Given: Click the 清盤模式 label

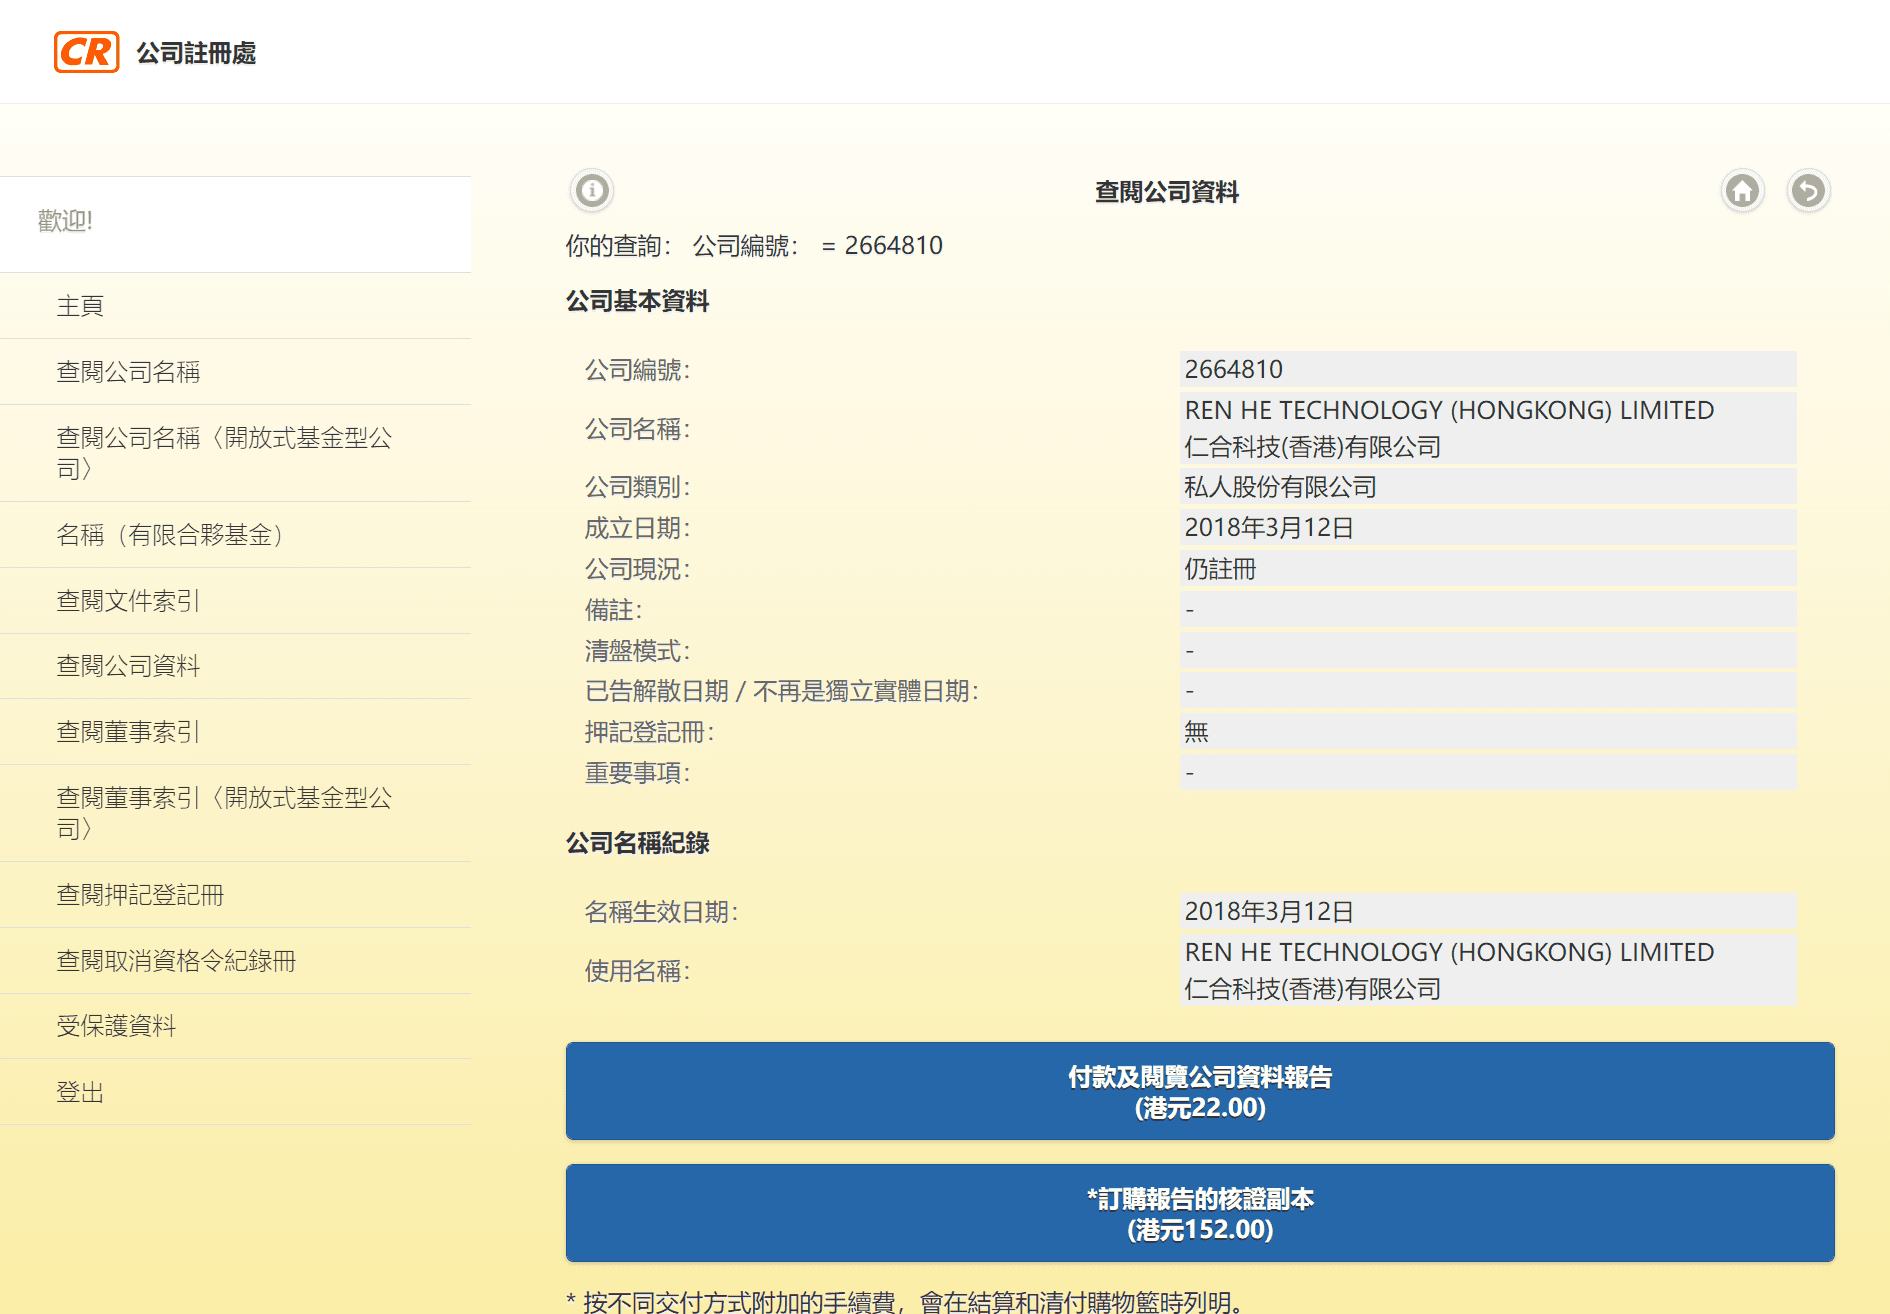Looking at the screenshot, I should 637,651.
